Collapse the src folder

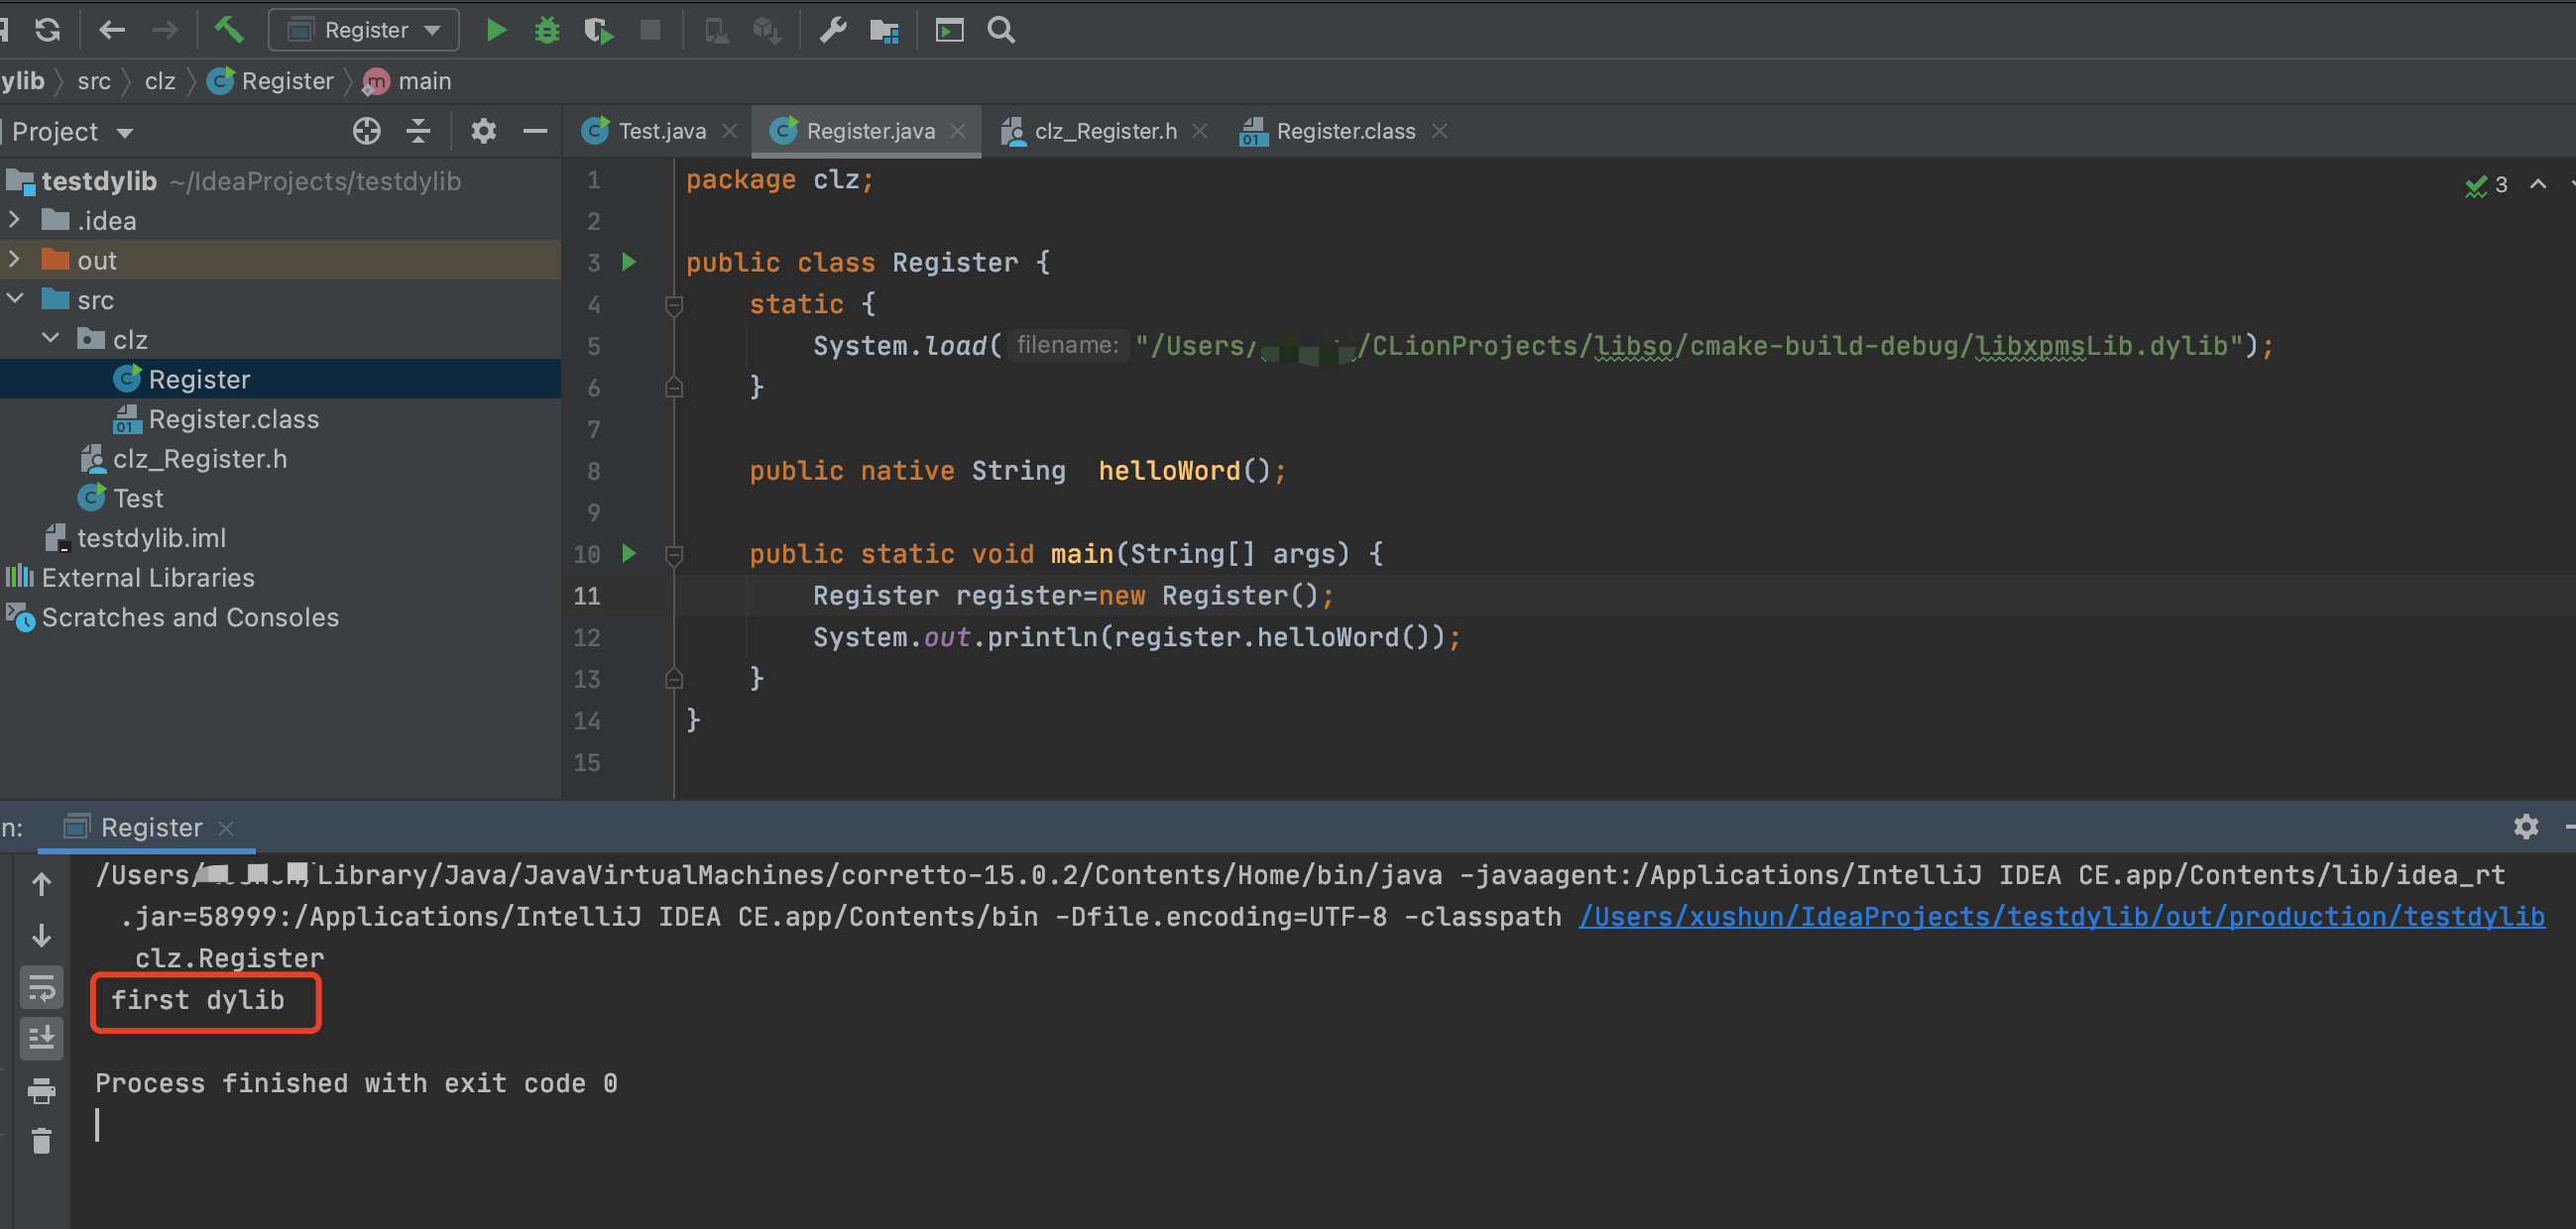(15, 299)
